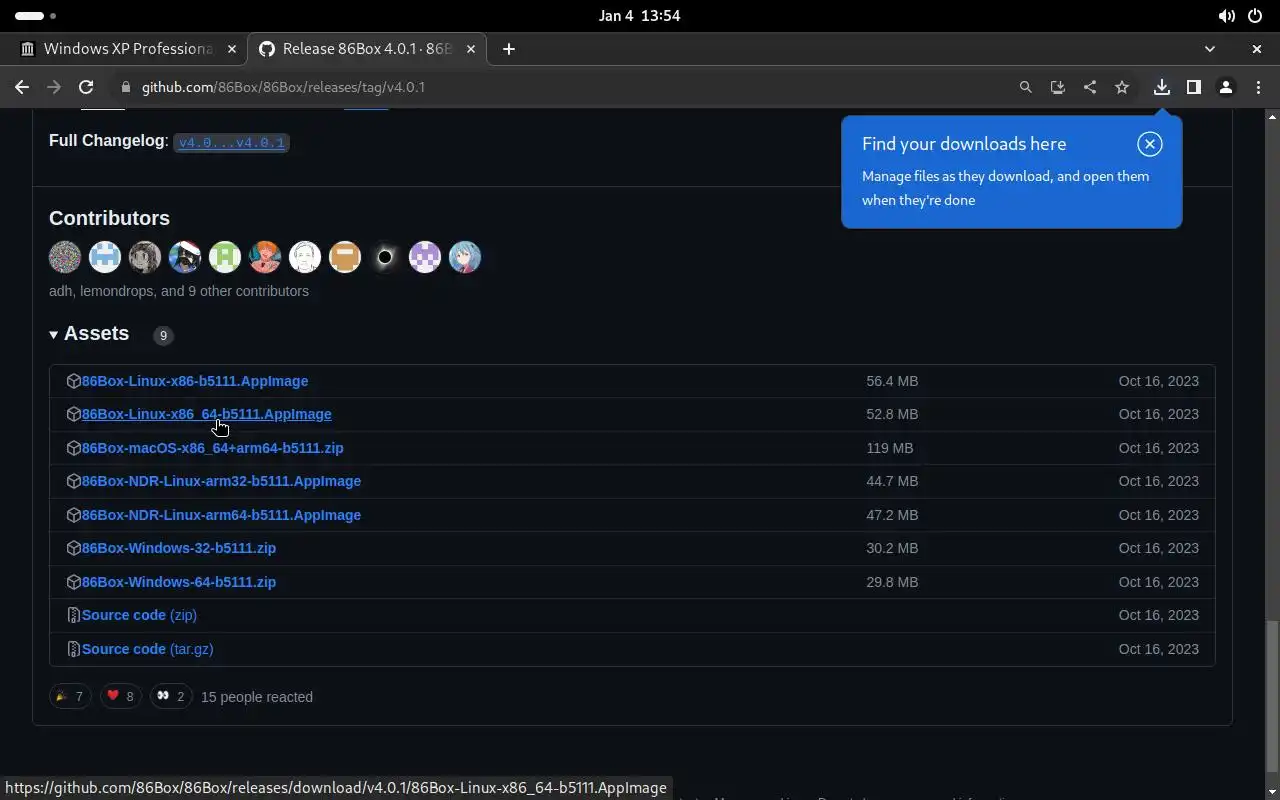Download 86Box-NDR-Linux-arm64-b5111.AppImage
The image size is (1280, 800).
point(221,515)
